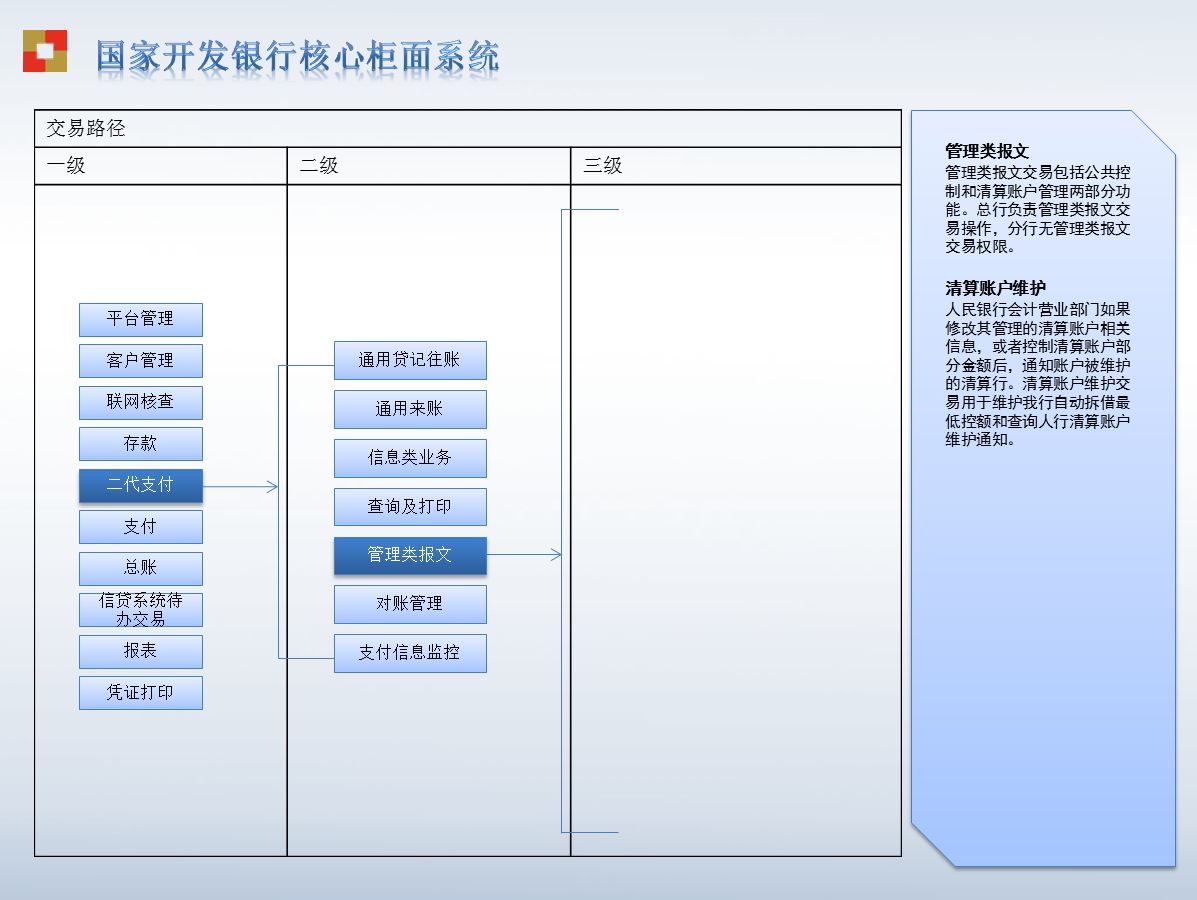Select the 总账 box
Screen dimensions: 1197x900
click(140, 568)
